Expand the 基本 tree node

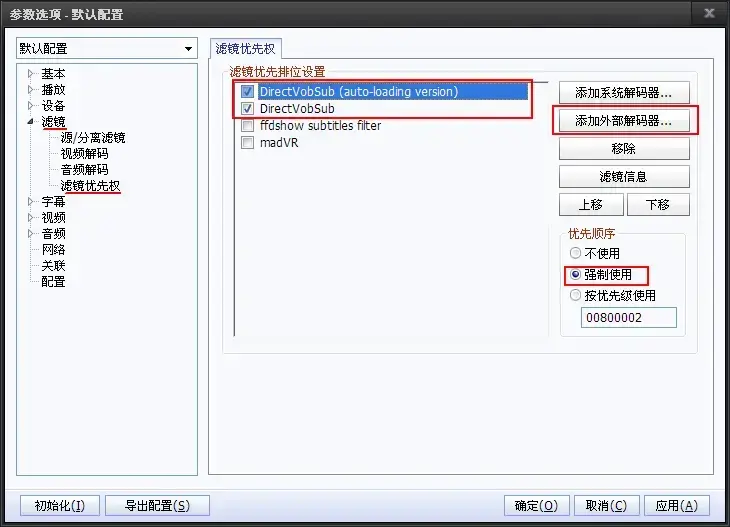click(x=31, y=74)
